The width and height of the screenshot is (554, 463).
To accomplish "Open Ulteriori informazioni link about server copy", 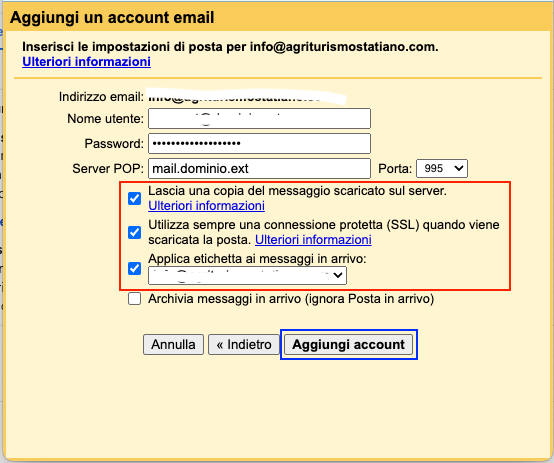I will point(206,206).
